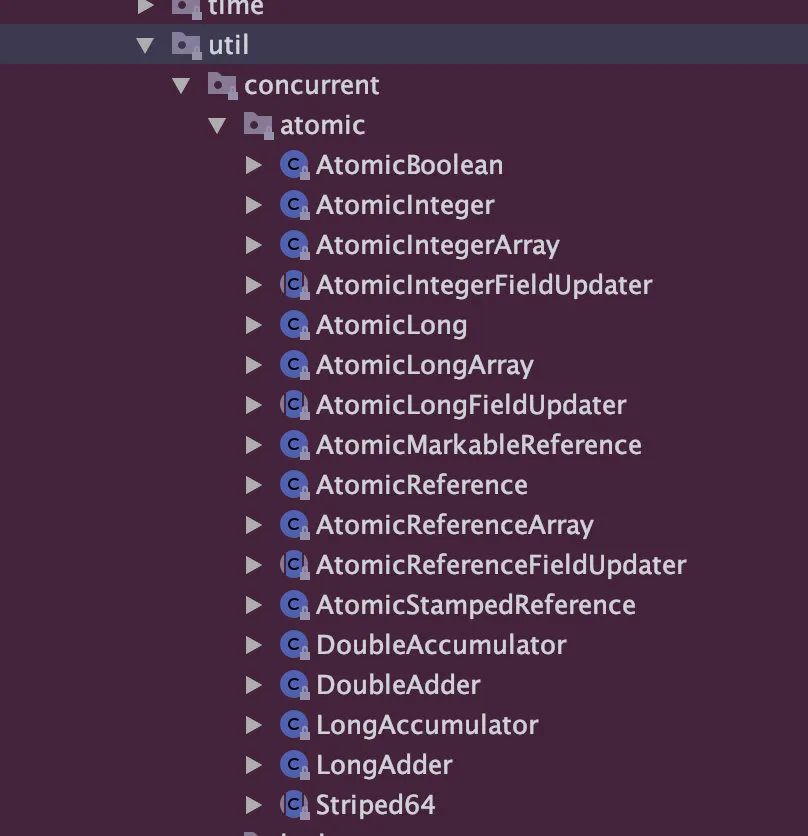Screen dimensions: 808x836
Task: Click the concurrent package folder icon
Action: pos(222,85)
